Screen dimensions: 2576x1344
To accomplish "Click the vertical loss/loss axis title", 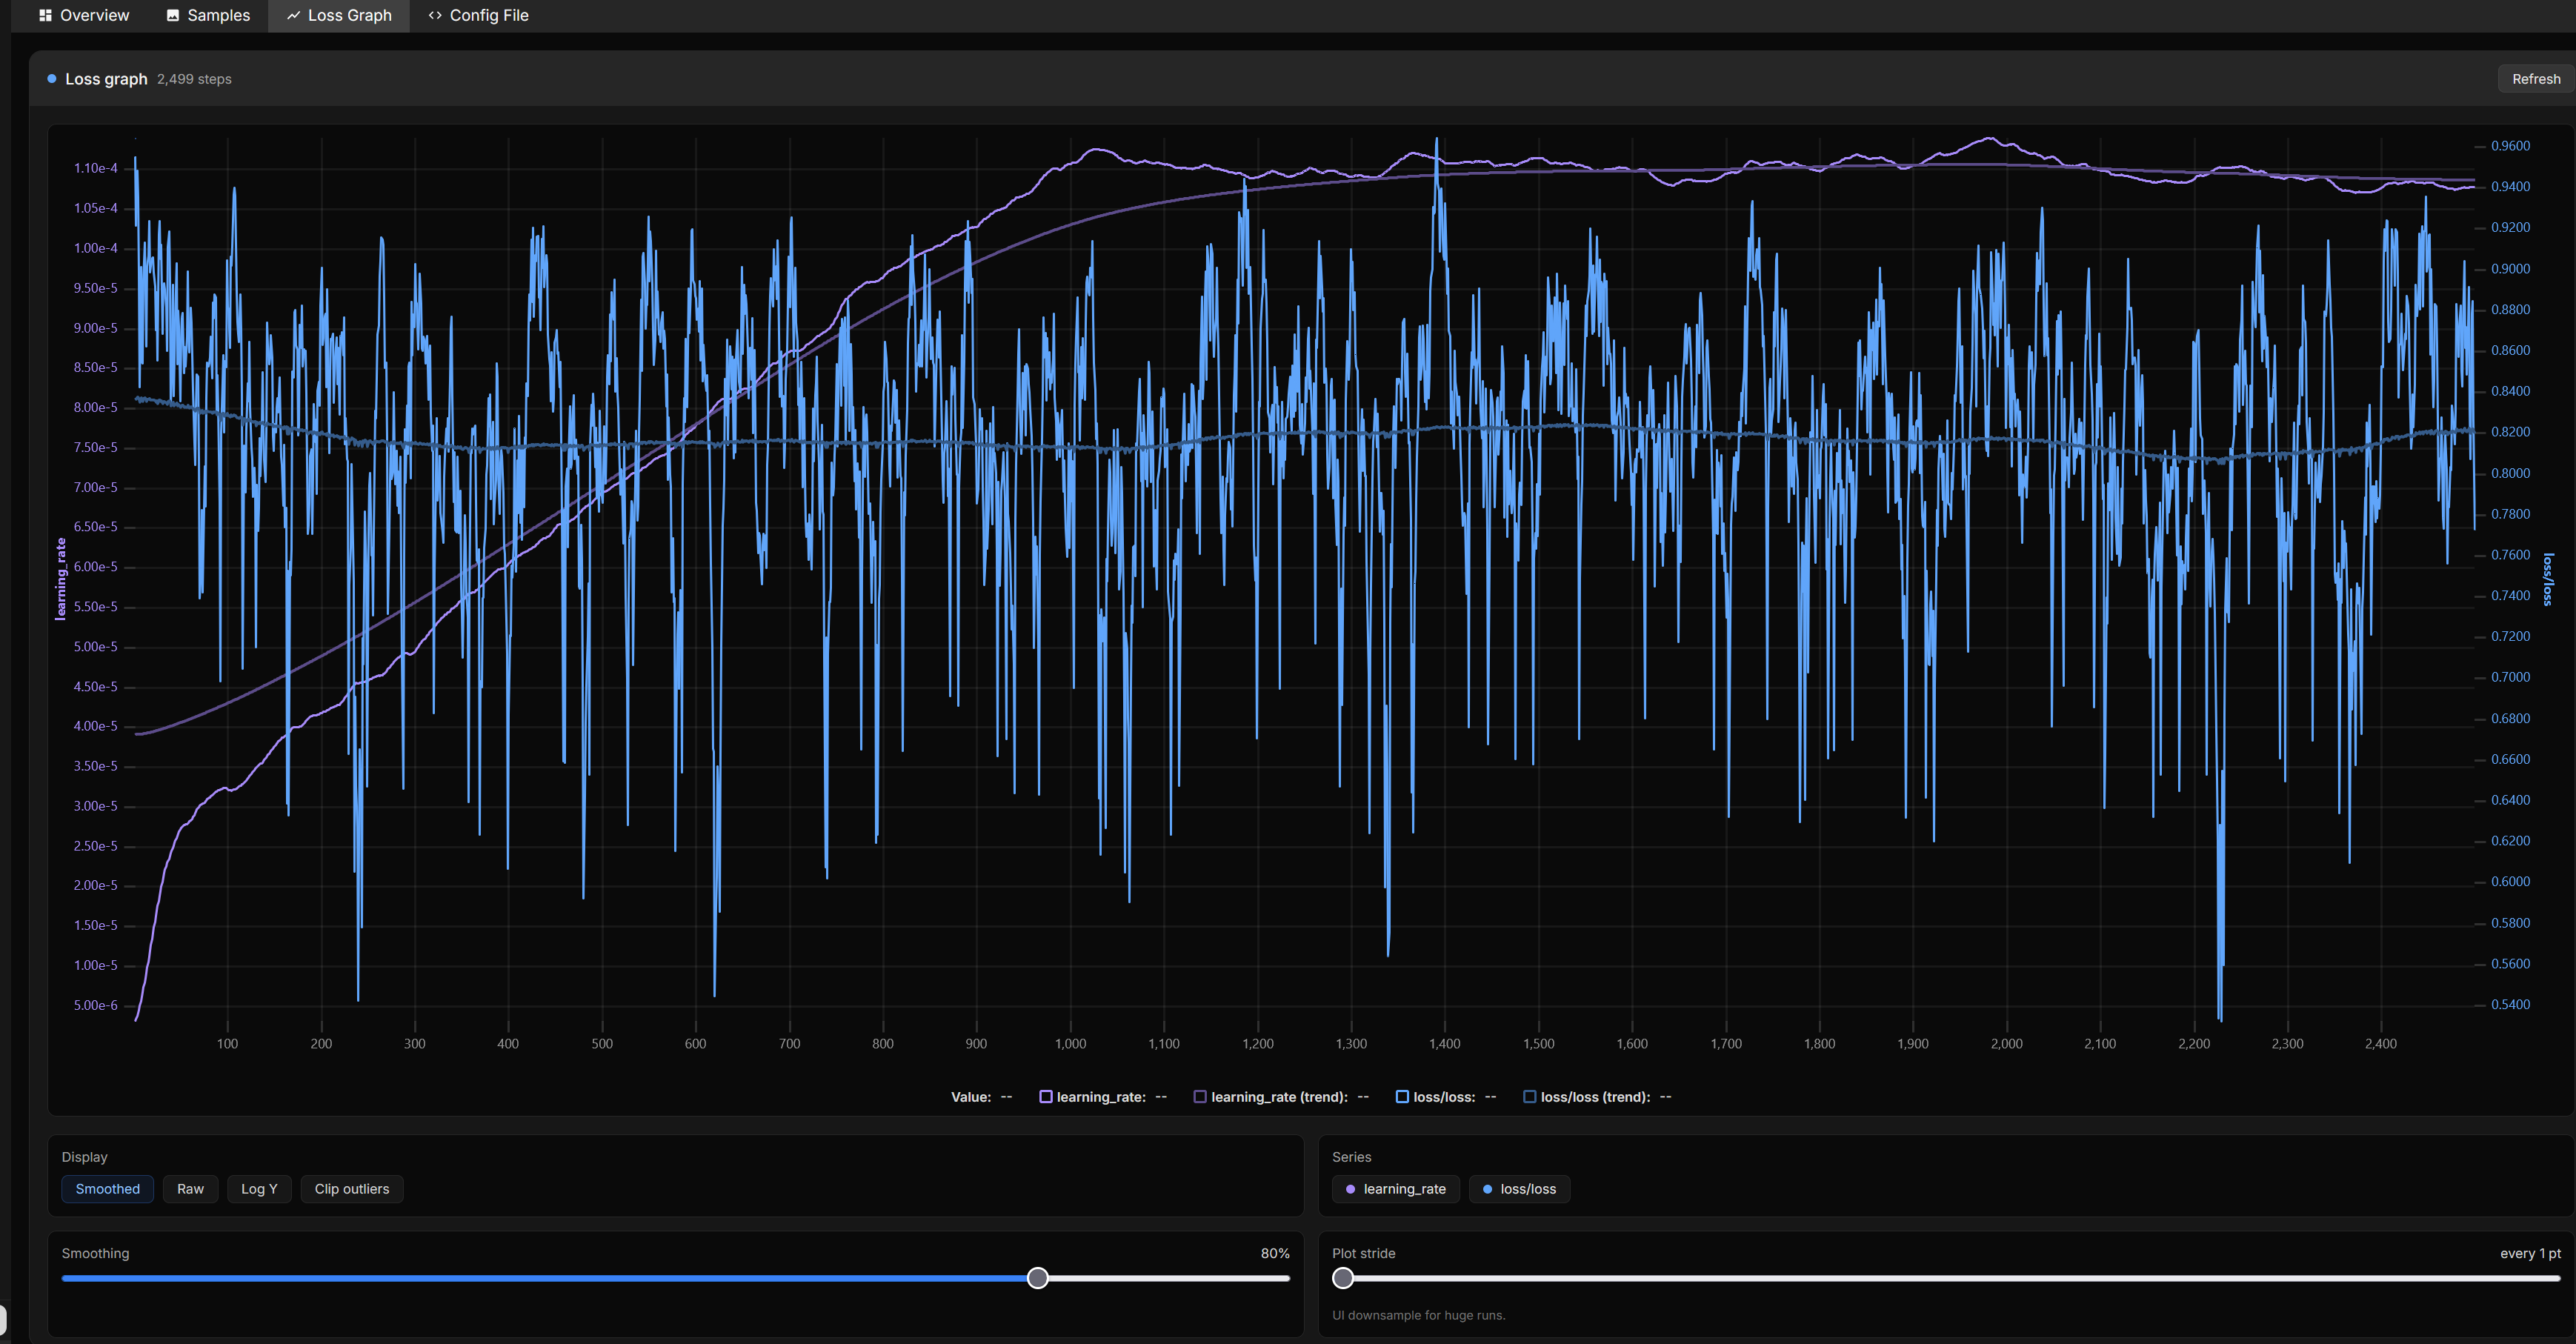I will 2547,579.
